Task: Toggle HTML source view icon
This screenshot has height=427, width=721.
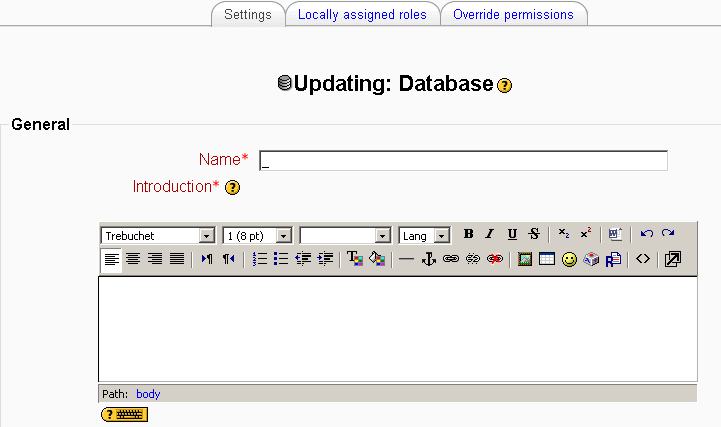Action: coord(643,259)
